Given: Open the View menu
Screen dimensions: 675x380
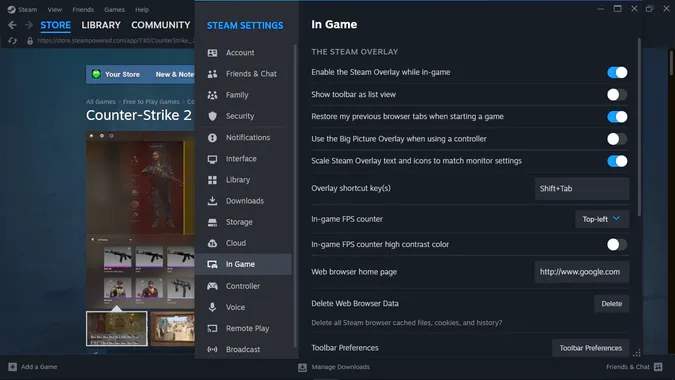Looking at the screenshot, I should coord(55,9).
